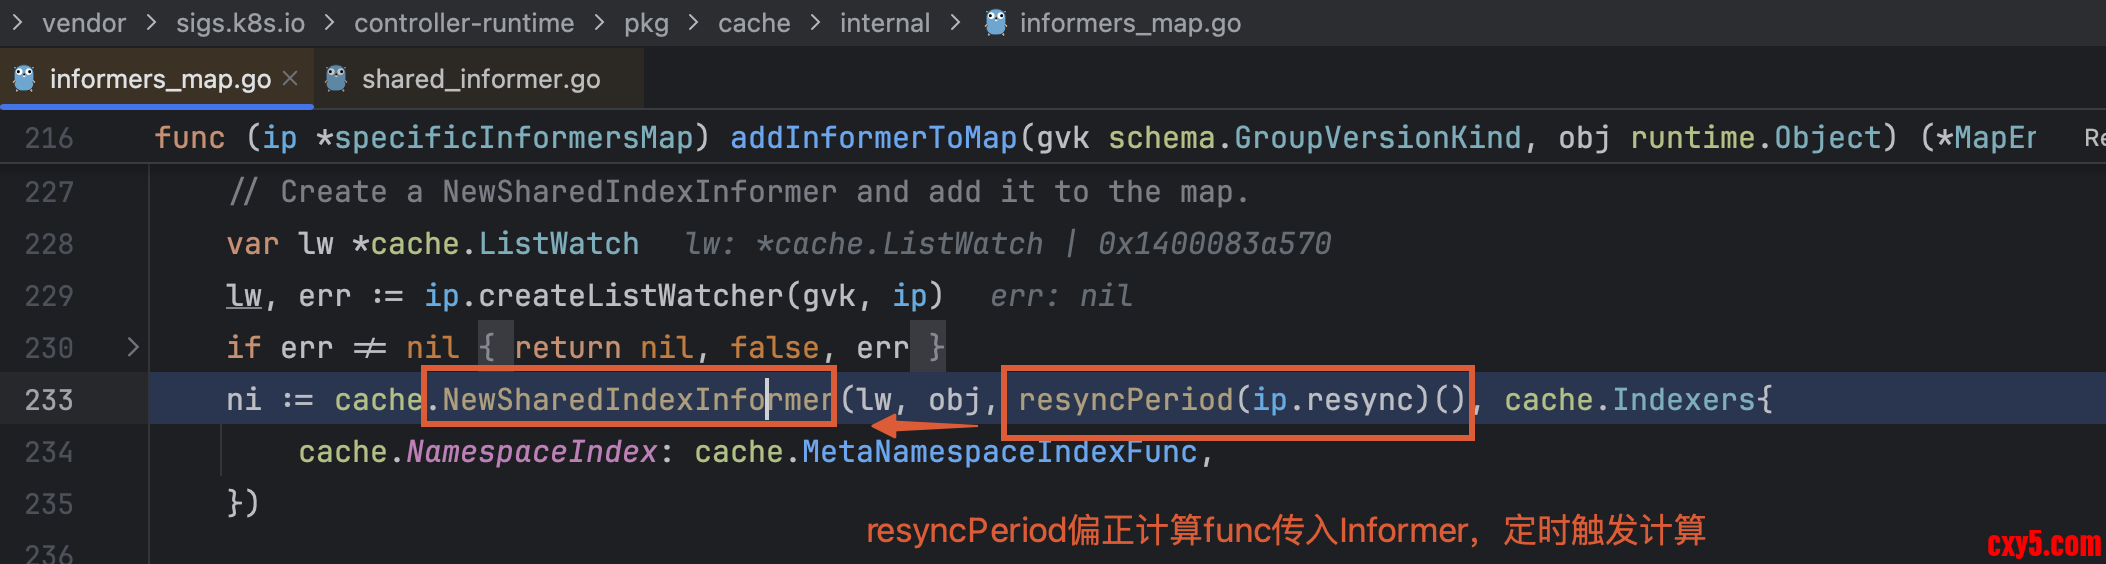Click ListWatch type on line 228
Image resolution: width=2106 pixels, height=564 pixels.
click(558, 244)
